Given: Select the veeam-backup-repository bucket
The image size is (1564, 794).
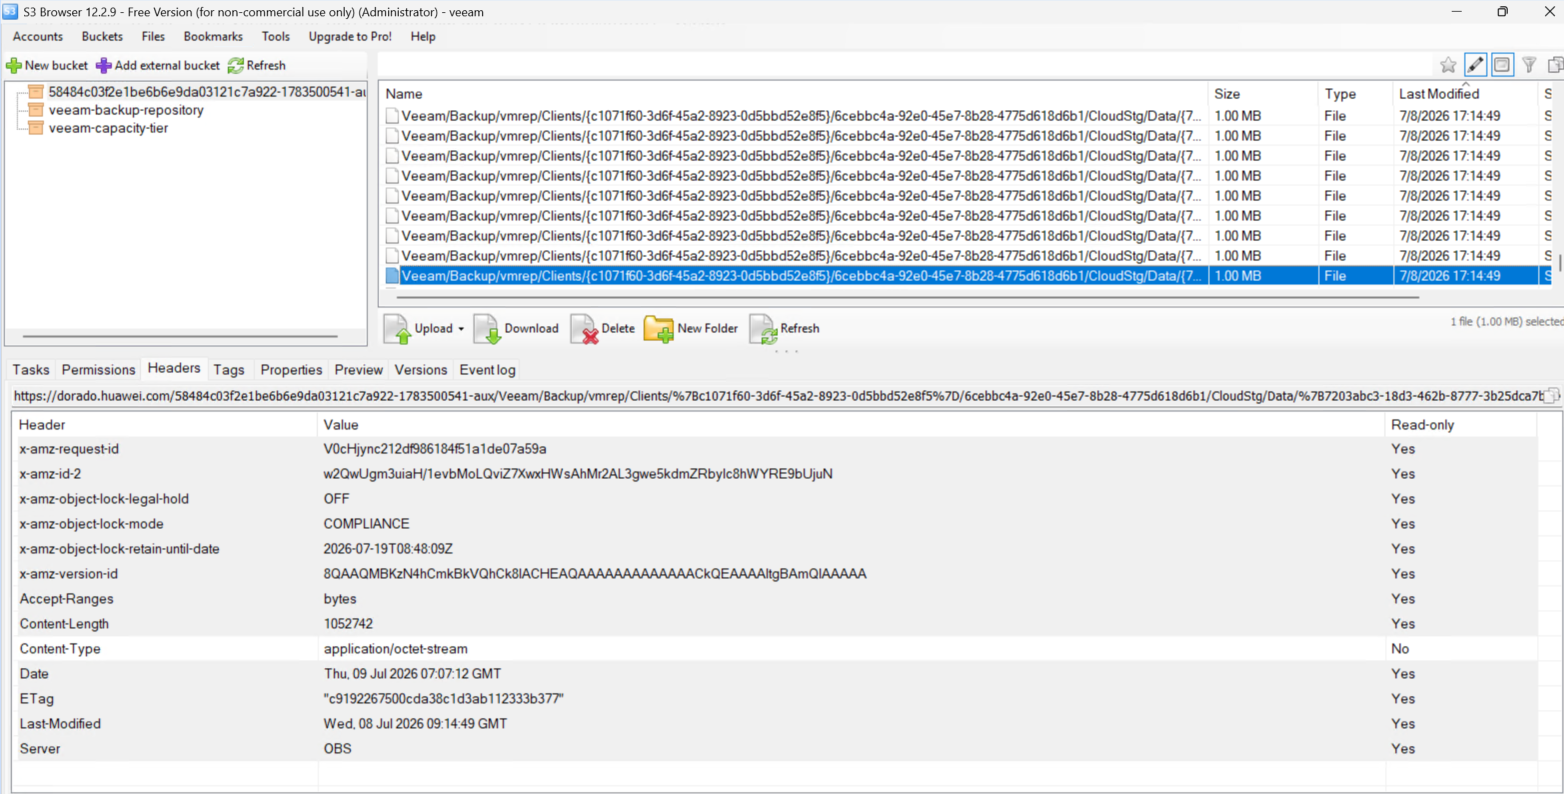Looking at the screenshot, I should (x=126, y=110).
